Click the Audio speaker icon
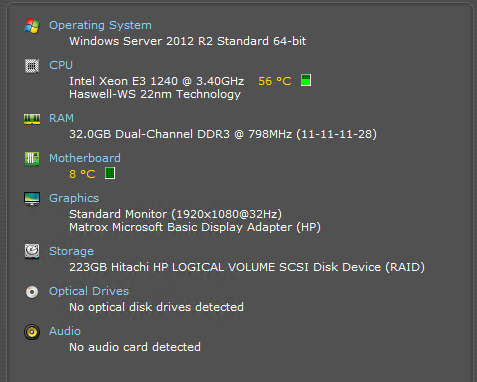 click(x=32, y=332)
